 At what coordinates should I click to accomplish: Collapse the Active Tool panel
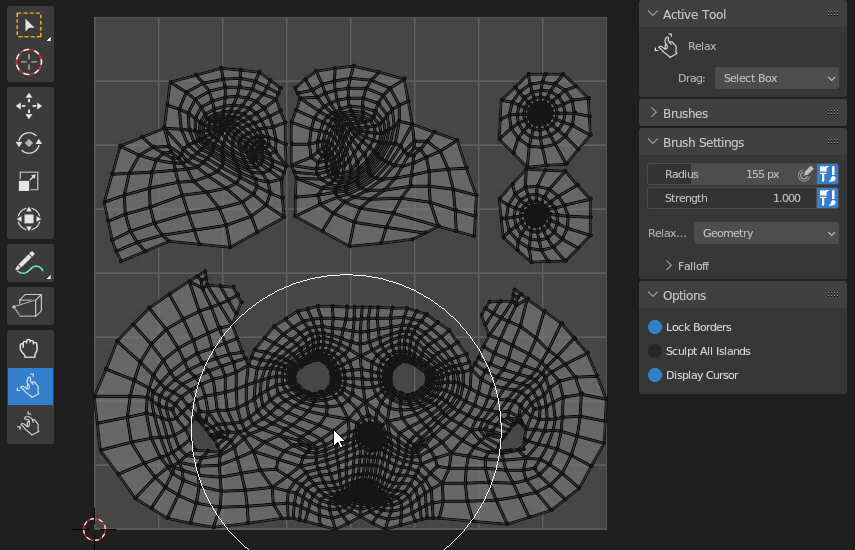click(x=653, y=14)
